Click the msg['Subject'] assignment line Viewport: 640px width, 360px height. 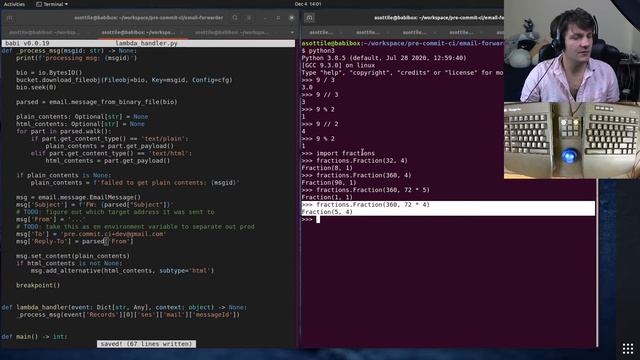point(95,205)
